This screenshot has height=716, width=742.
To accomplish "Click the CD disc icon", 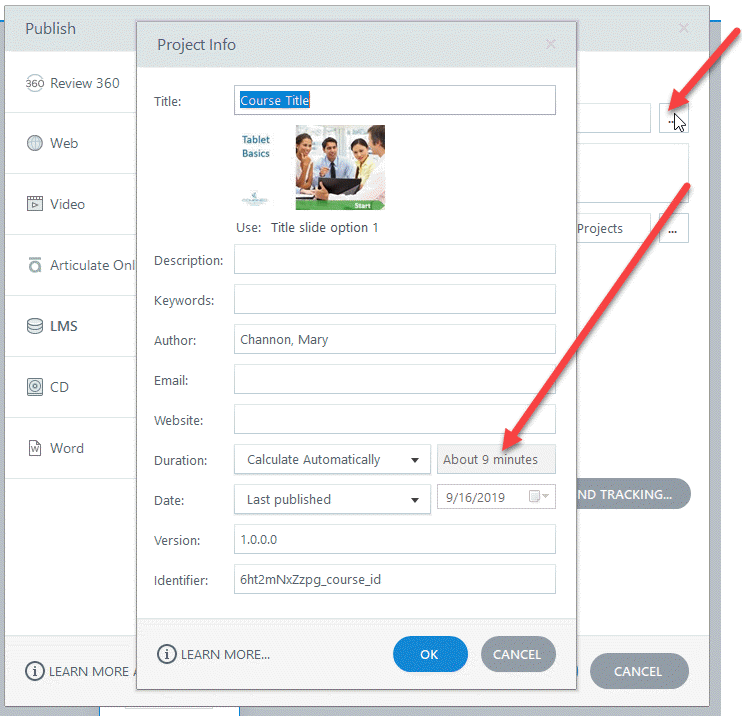I will coord(35,387).
